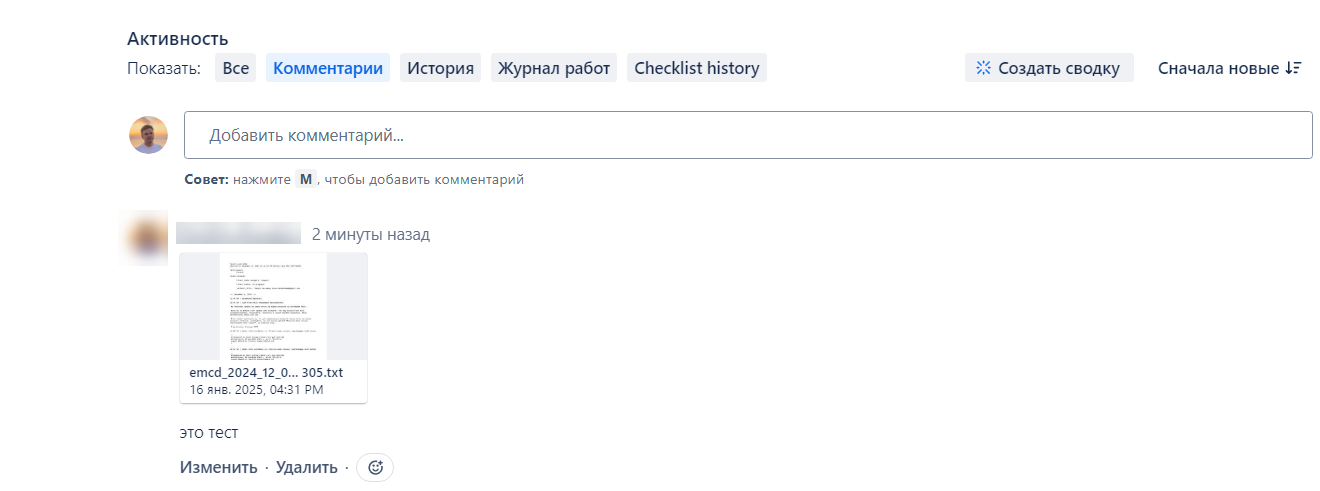Toggle the Сначала новые sort order
Image resolution: width=1320 pixels, height=491 pixels.
1229,68
